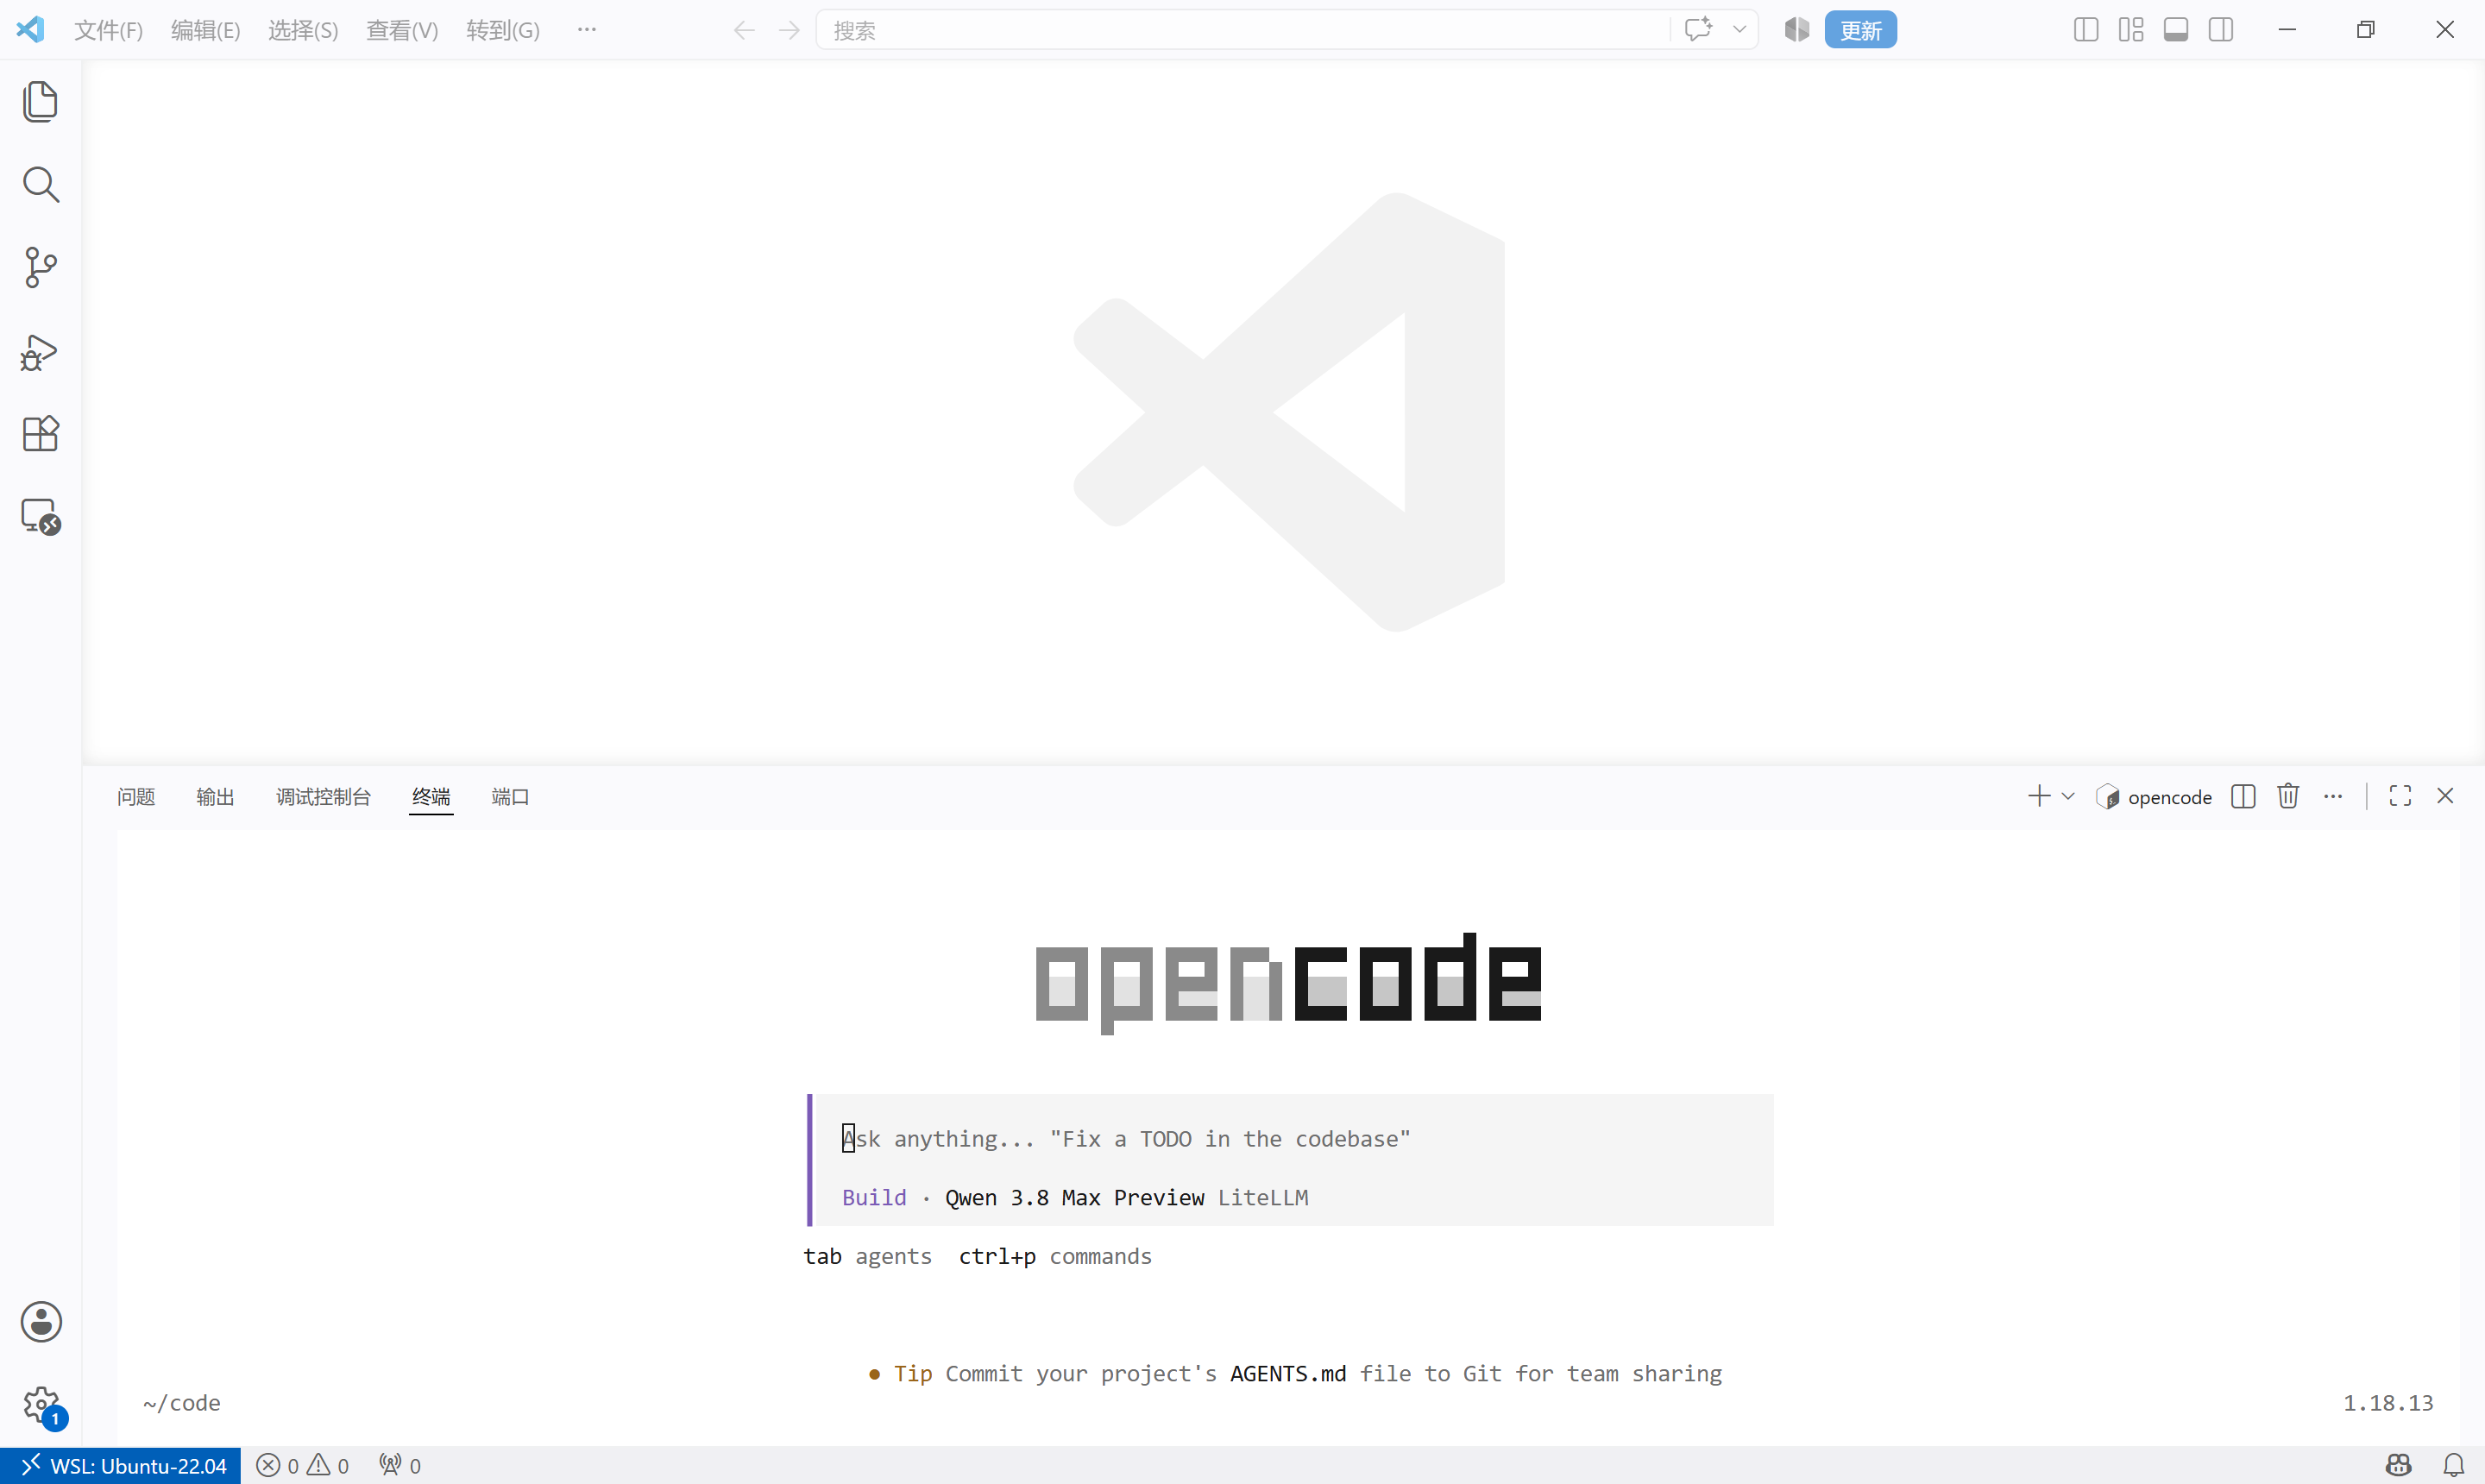This screenshot has height=1484, width=2485.
Task: Open the Accounts menu icon
Action: [x=41, y=1322]
